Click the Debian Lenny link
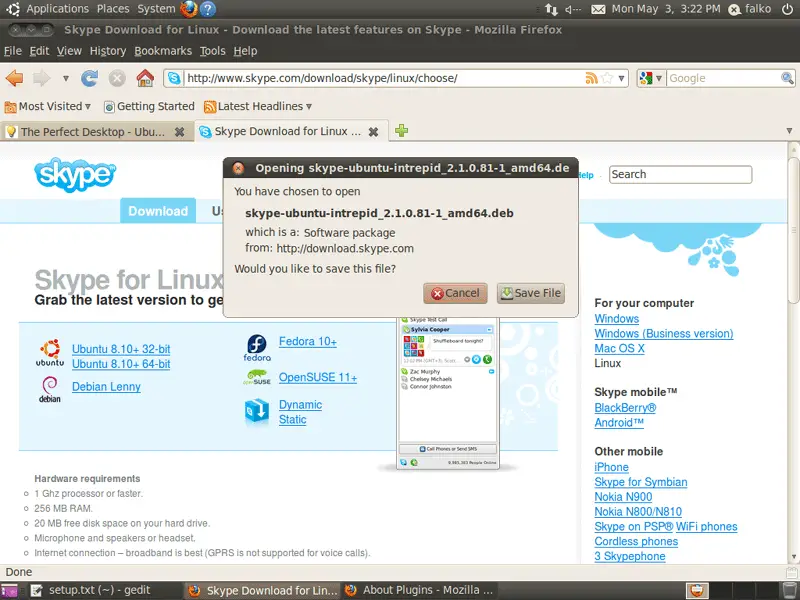800x600 pixels. (x=106, y=387)
